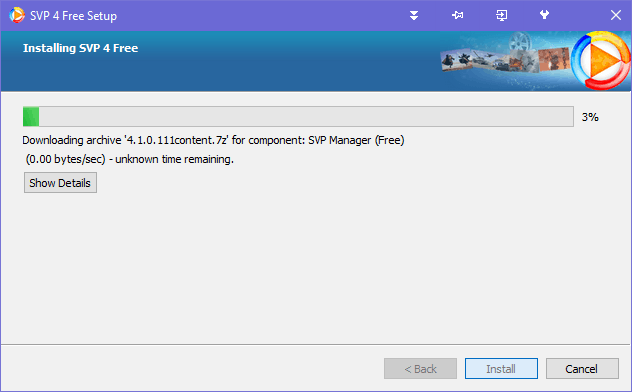Click the Install button
This screenshot has width=632, height=392.
coord(501,369)
